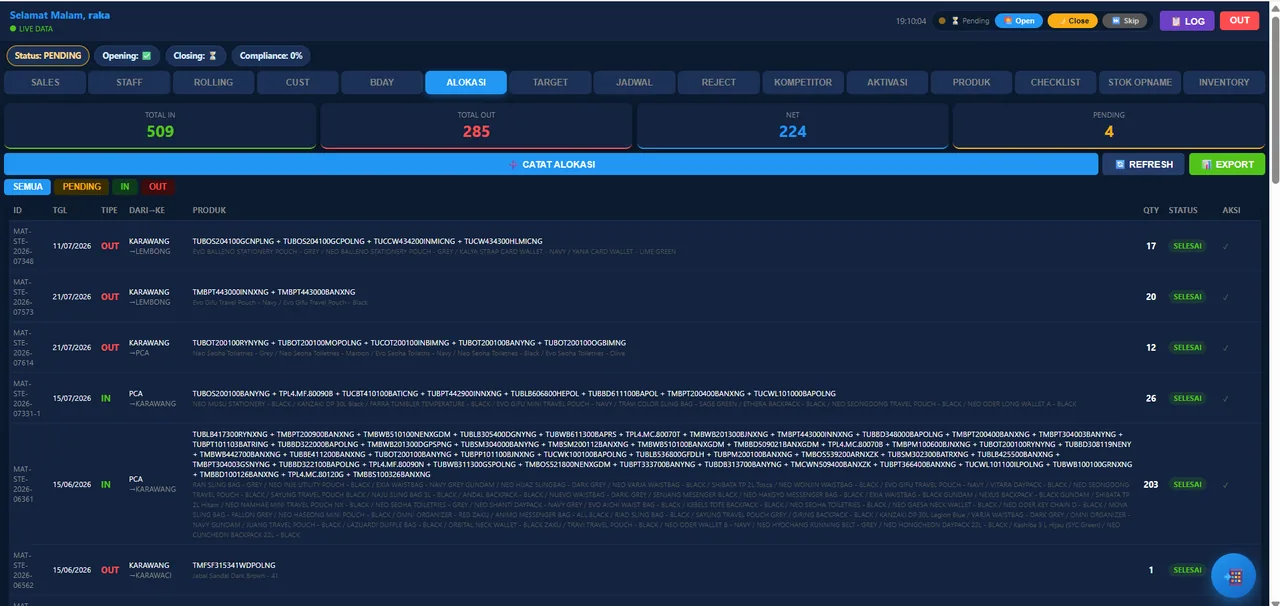Image resolution: width=1280 pixels, height=606 pixels.
Task: Click the floating calculator icon button
Action: 1234,576
